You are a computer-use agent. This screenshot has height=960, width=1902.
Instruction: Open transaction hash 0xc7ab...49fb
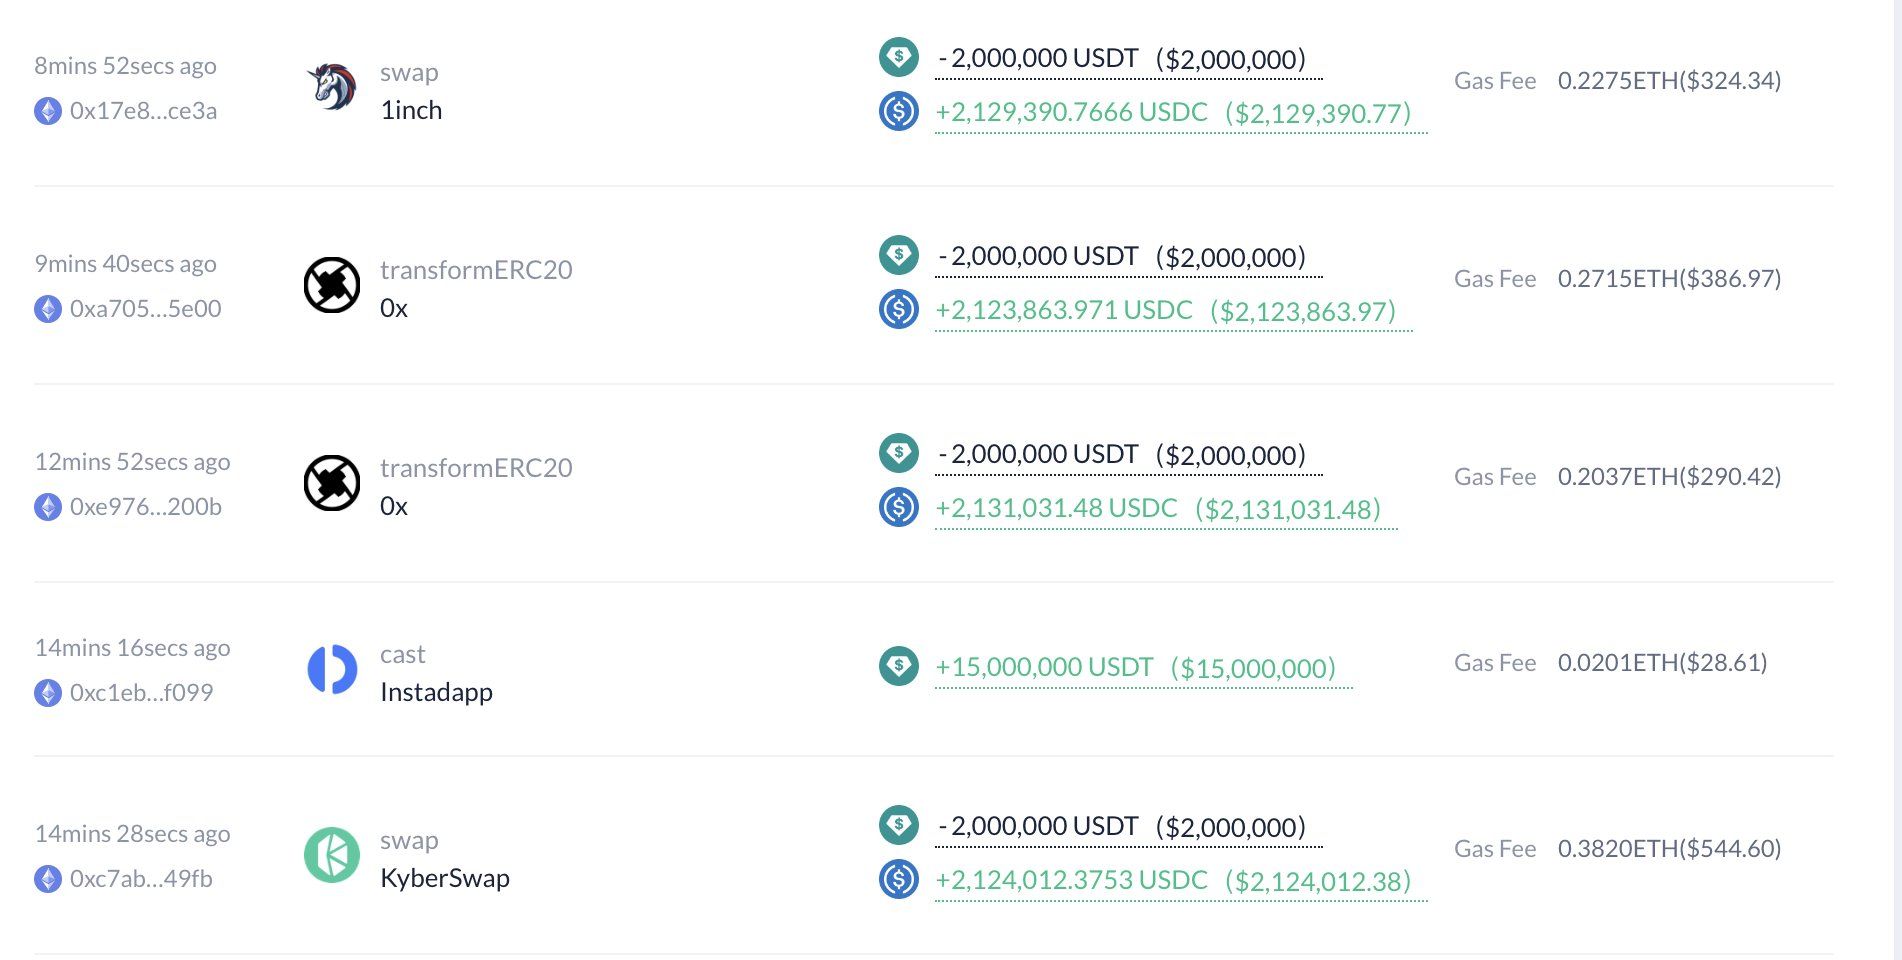tap(141, 879)
